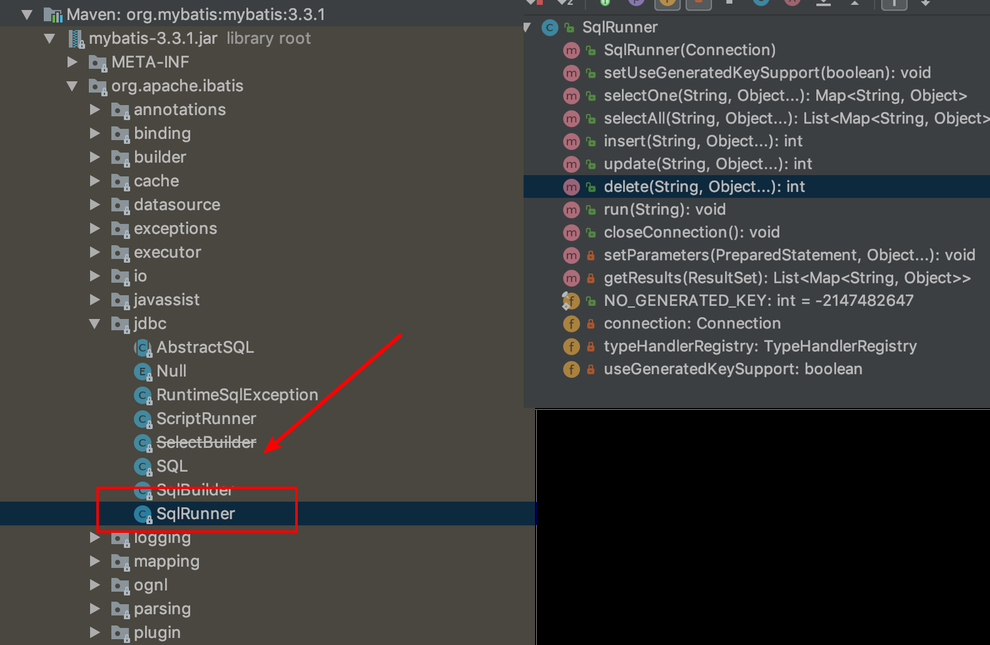Click the SQL class icon
The width and height of the screenshot is (990, 645).
click(143, 467)
